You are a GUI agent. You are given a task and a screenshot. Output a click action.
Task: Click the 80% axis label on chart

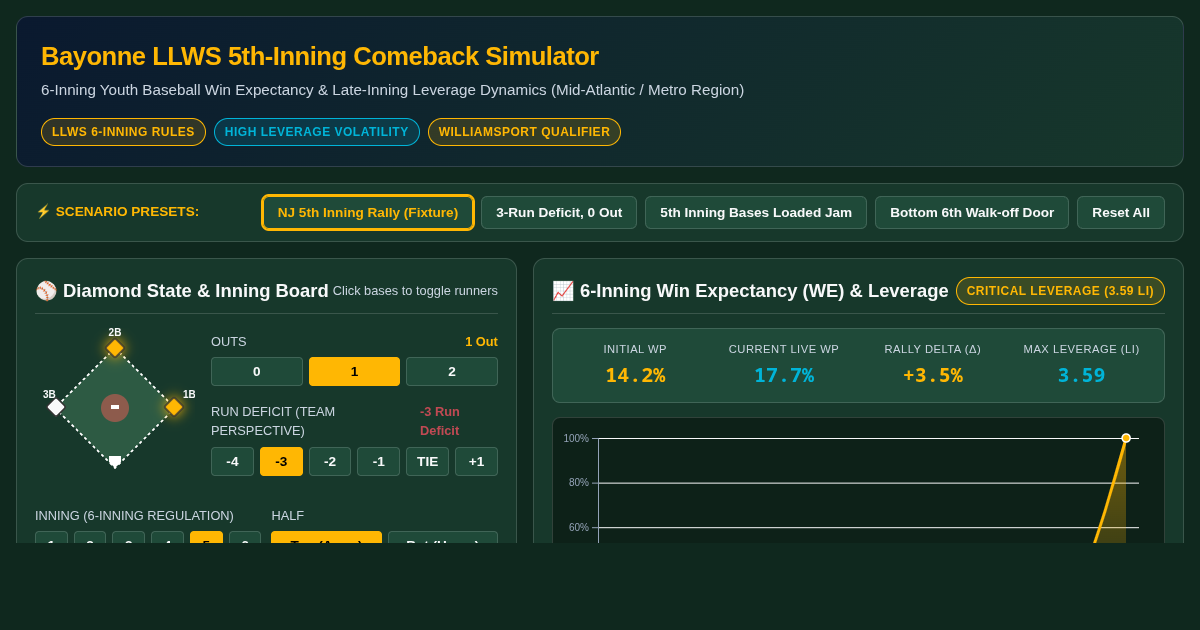click(x=579, y=483)
